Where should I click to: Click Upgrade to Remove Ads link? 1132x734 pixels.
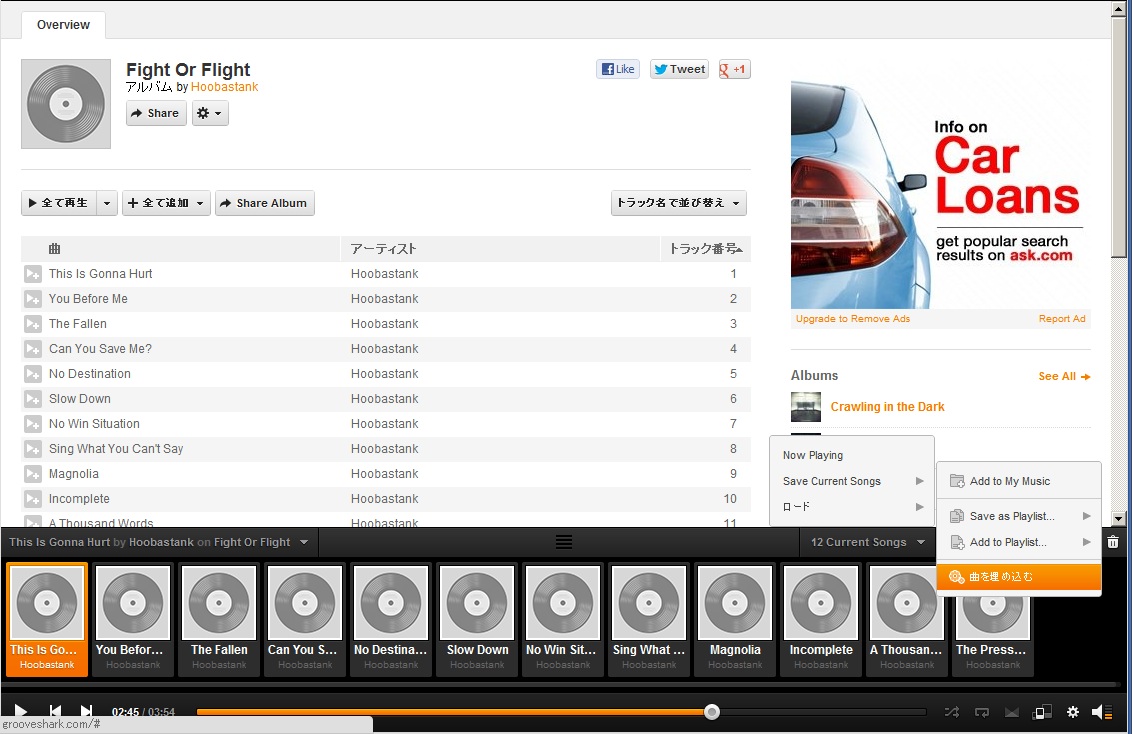(853, 318)
